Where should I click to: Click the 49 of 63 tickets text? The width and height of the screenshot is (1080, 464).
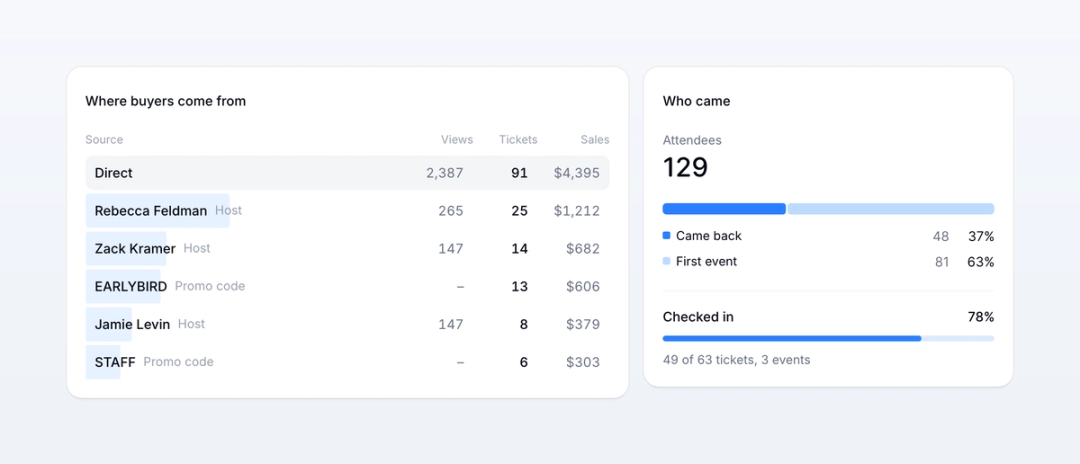[736, 360]
